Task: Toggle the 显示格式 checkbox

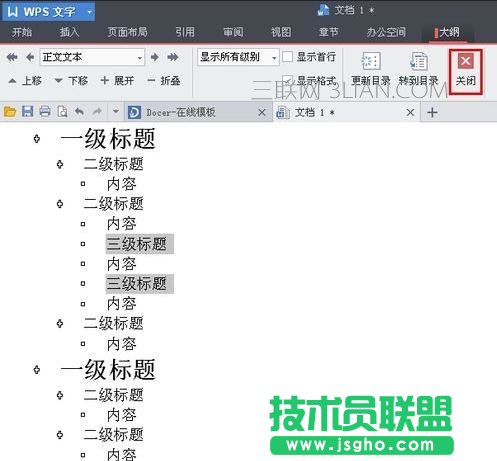Action: pyautogui.click(x=287, y=80)
